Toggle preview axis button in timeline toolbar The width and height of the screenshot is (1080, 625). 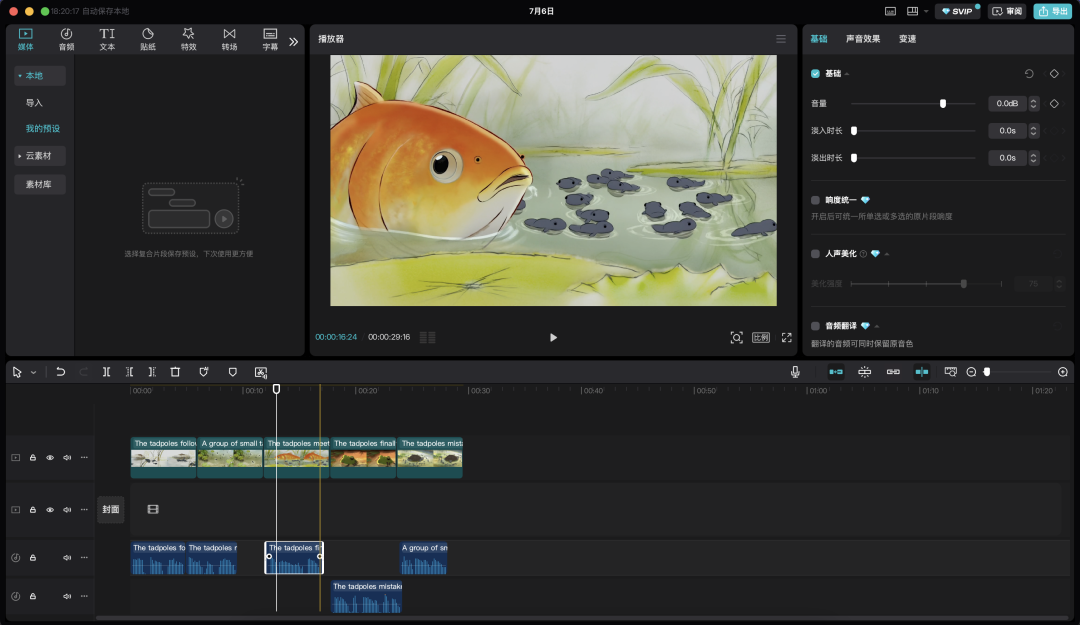click(922, 372)
